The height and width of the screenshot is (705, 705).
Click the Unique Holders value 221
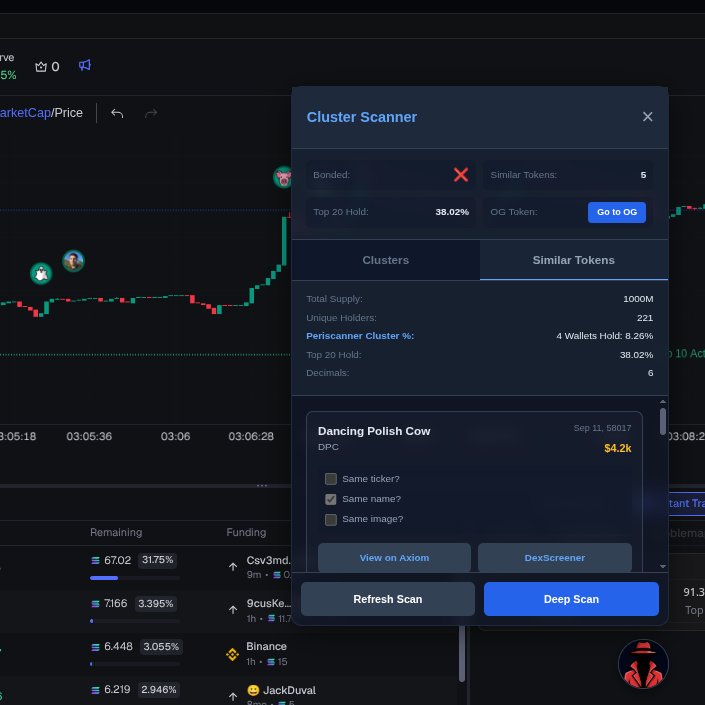tap(645, 318)
